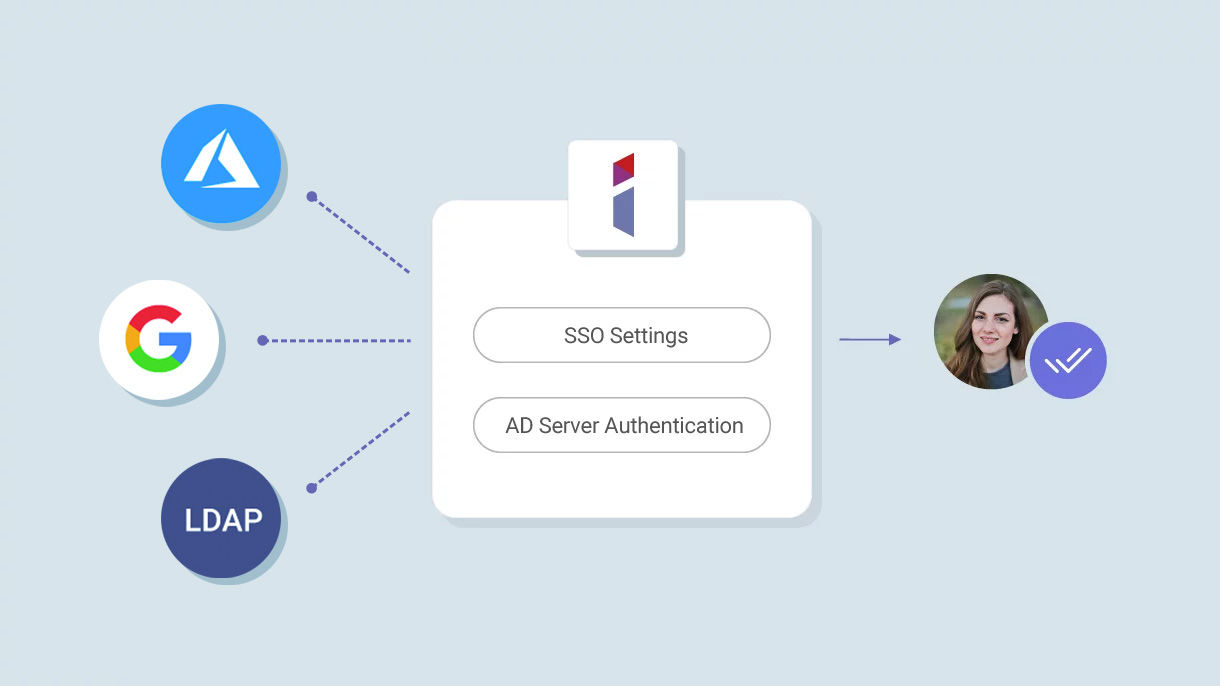Select the SSO Settings button
1220x686 pixels.
click(x=622, y=335)
